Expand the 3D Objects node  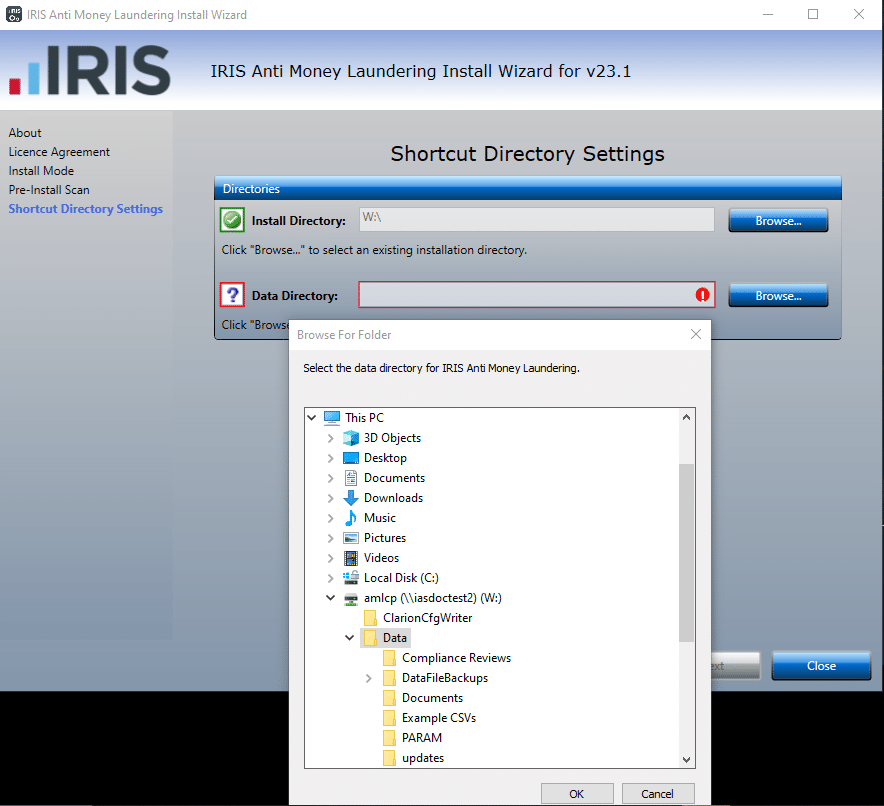331,438
